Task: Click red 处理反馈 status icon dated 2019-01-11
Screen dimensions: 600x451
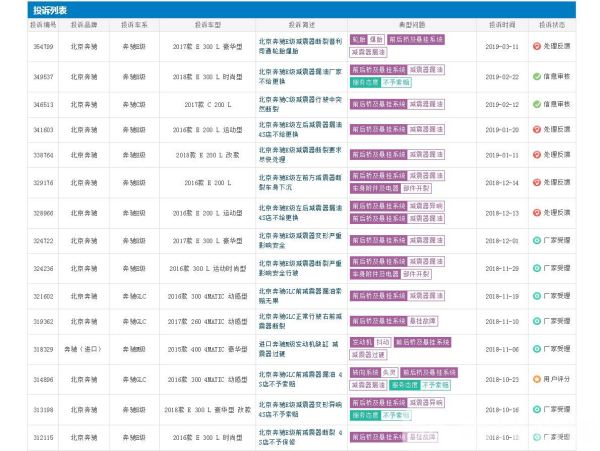Action: point(536,155)
